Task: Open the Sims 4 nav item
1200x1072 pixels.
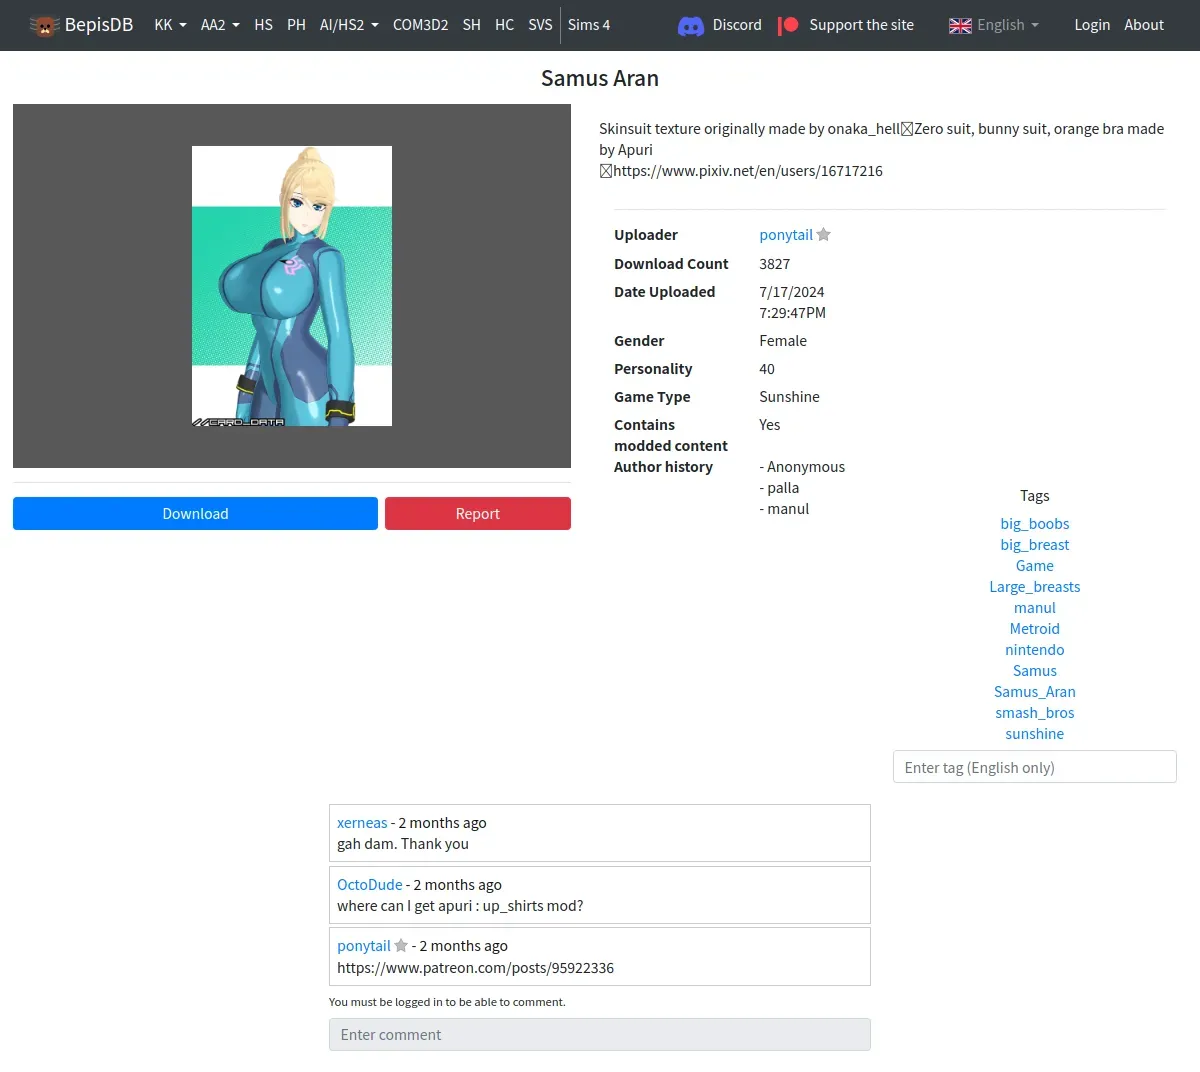Action: click(588, 25)
